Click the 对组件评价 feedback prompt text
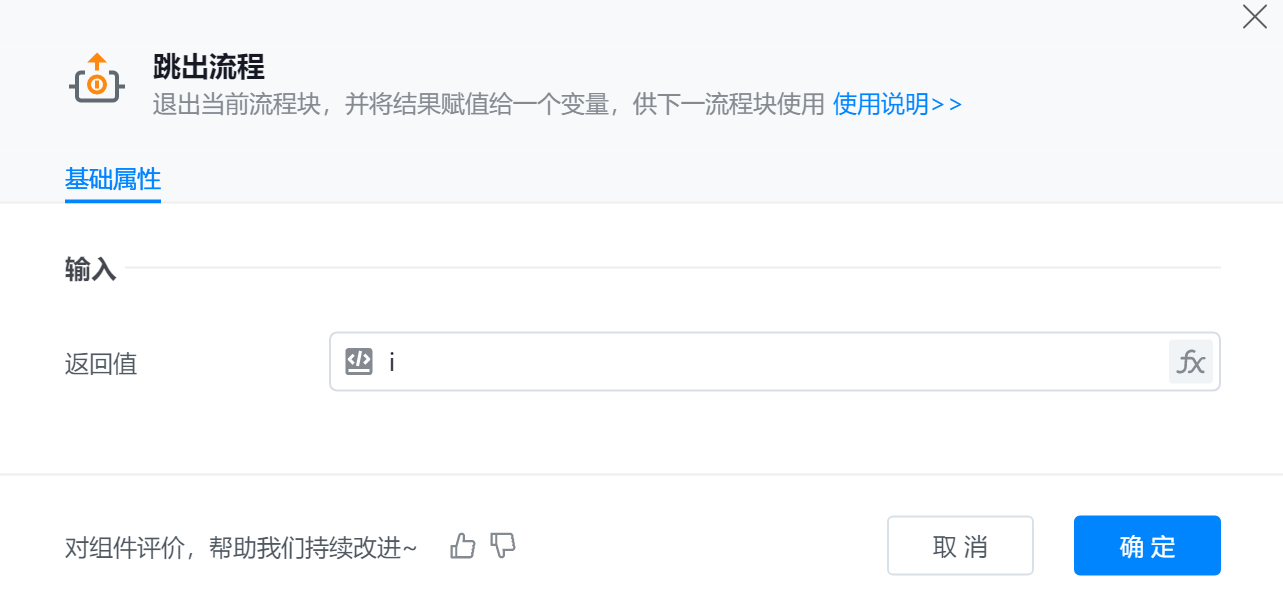1283x602 pixels. [x=240, y=547]
